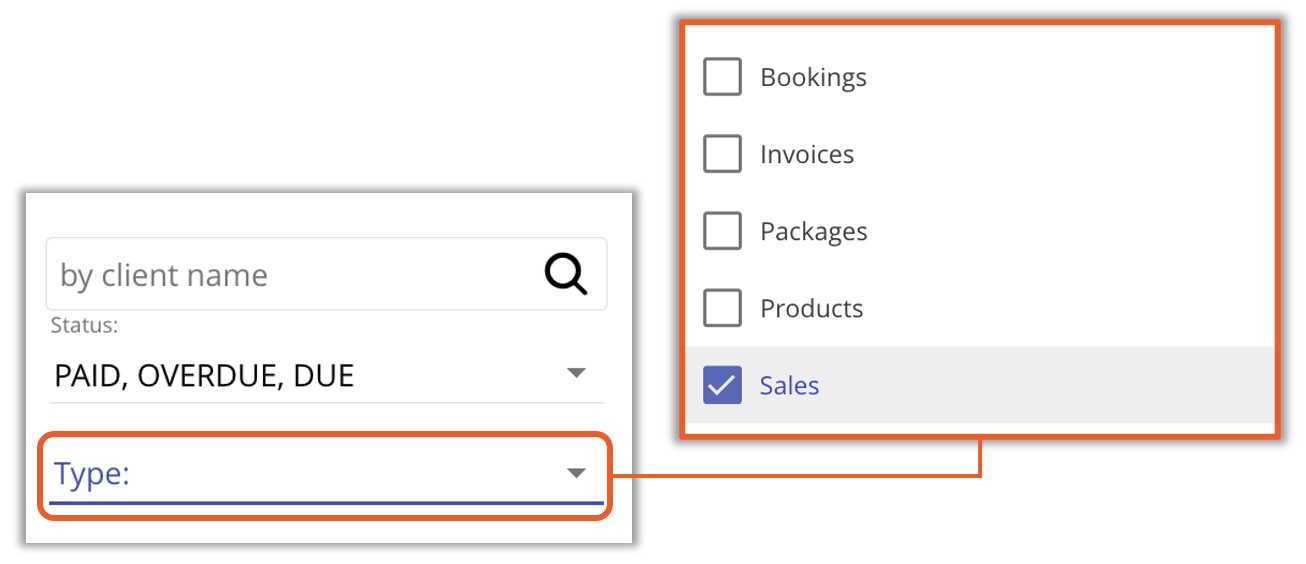Toggle the Products checkbox on
Image resolution: width=1306 pixels, height=564 pixels.
[722, 308]
